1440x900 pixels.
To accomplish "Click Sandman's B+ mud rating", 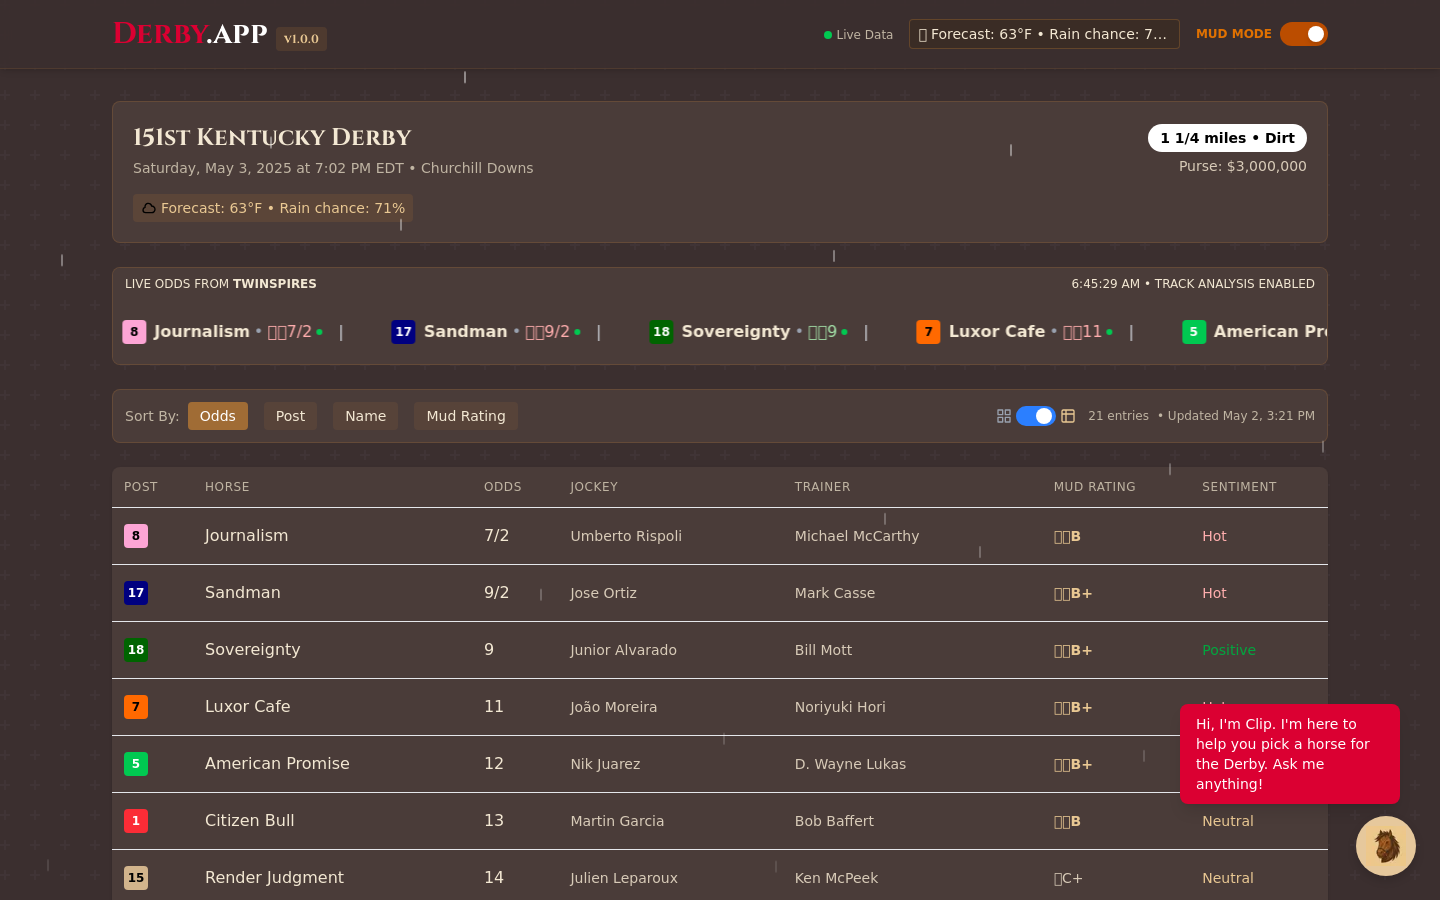I will [1073, 593].
